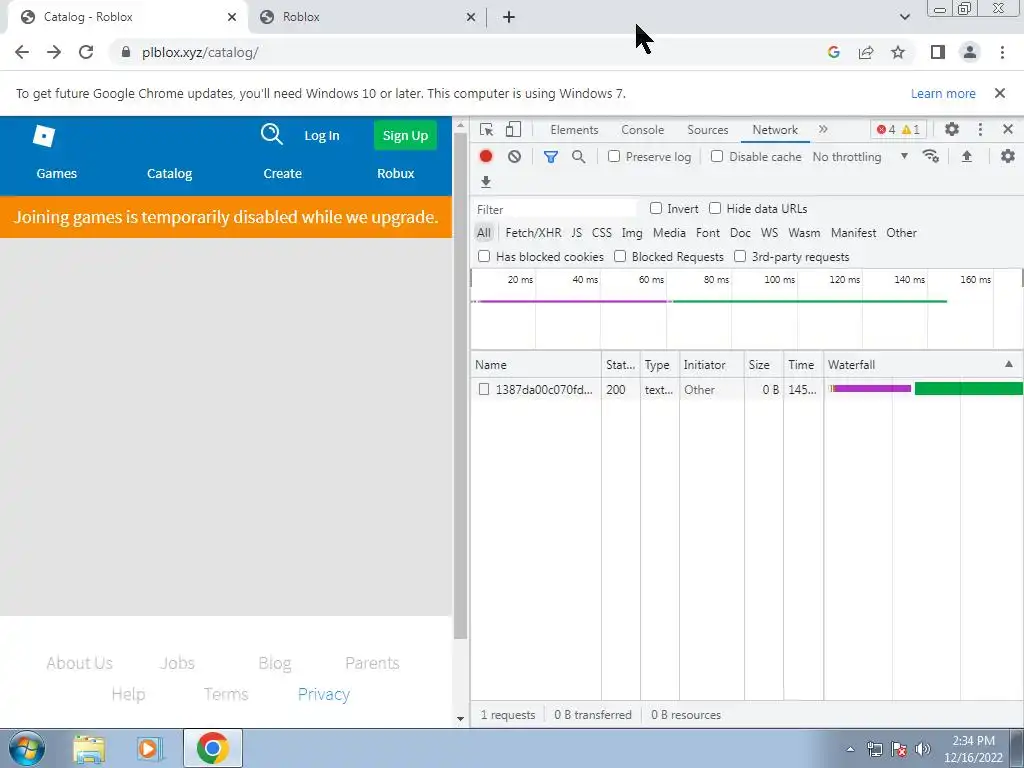Share this page icon
The image size is (1024, 768).
[x=866, y=52]
